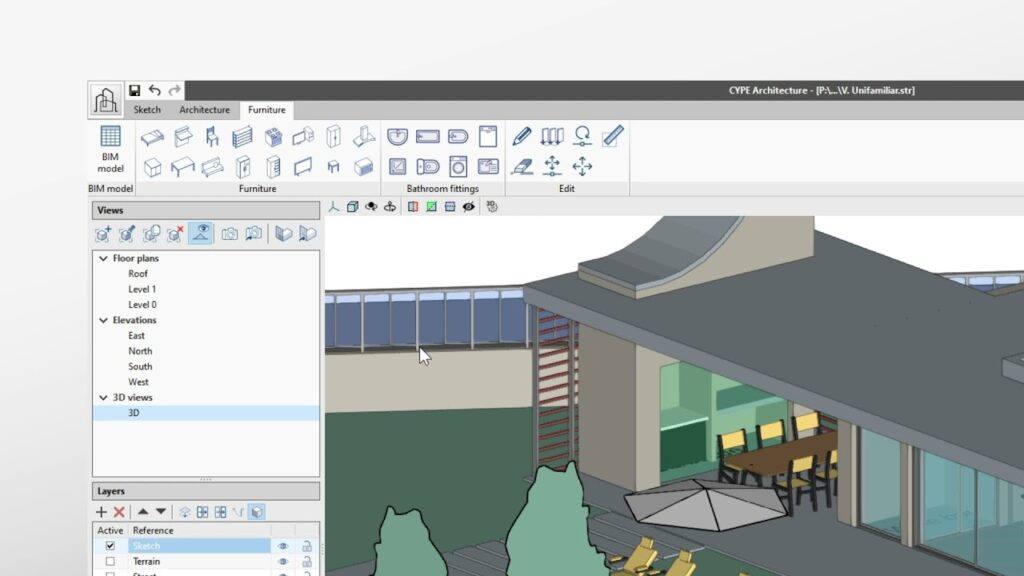Viewport: 1024px width, 576px height.
Task: Open the BIM model button
Action: (x=110, y=150)
